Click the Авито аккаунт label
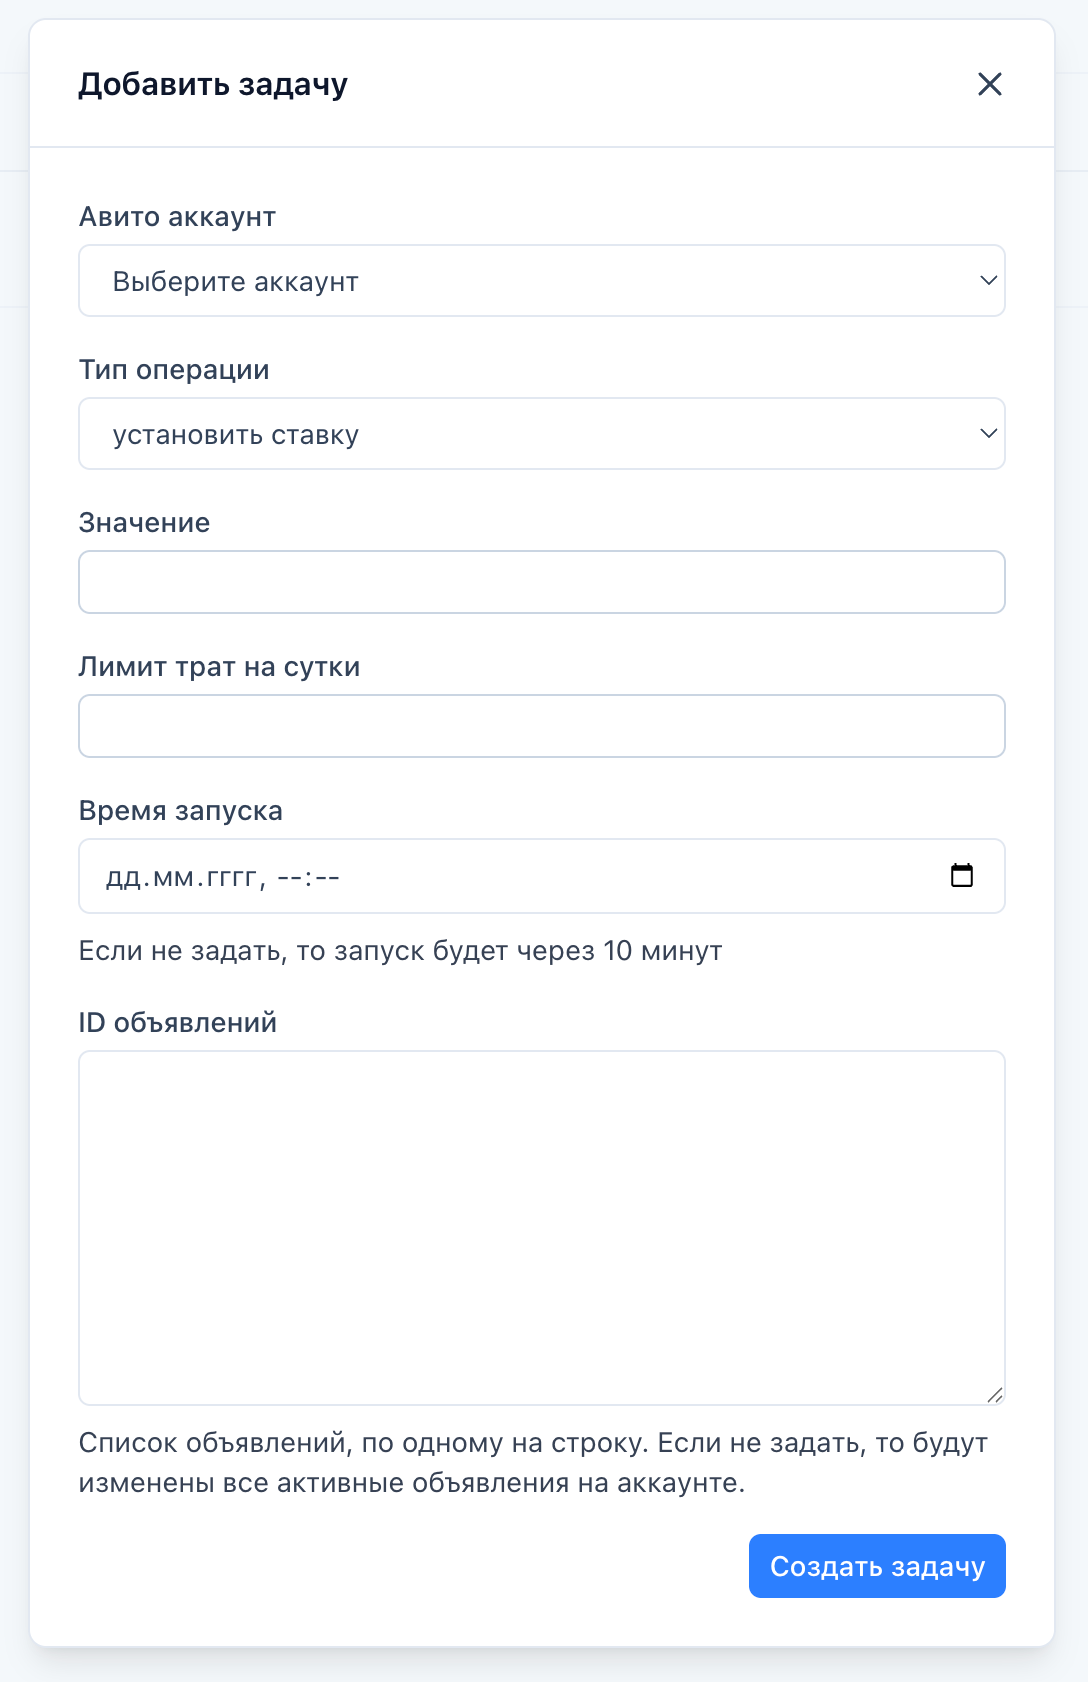The width and height of the screenshot is (1088, 1682). click(x=177, y=217)
